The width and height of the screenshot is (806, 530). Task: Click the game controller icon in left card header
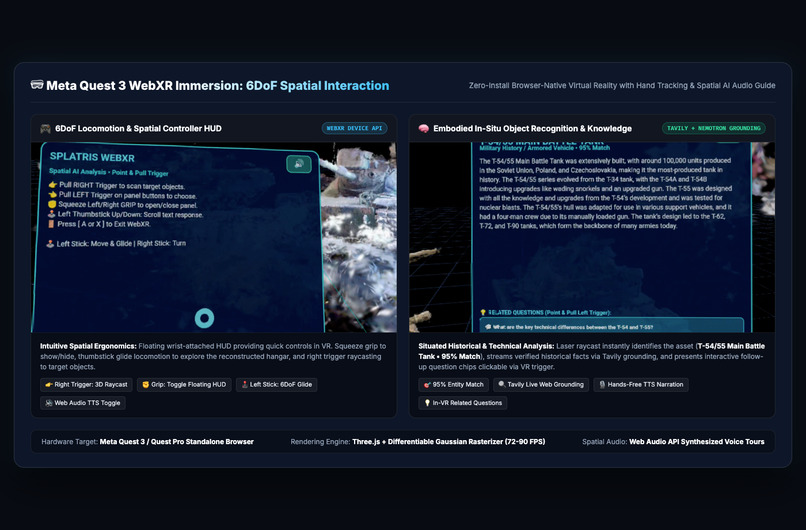point(46,129)
